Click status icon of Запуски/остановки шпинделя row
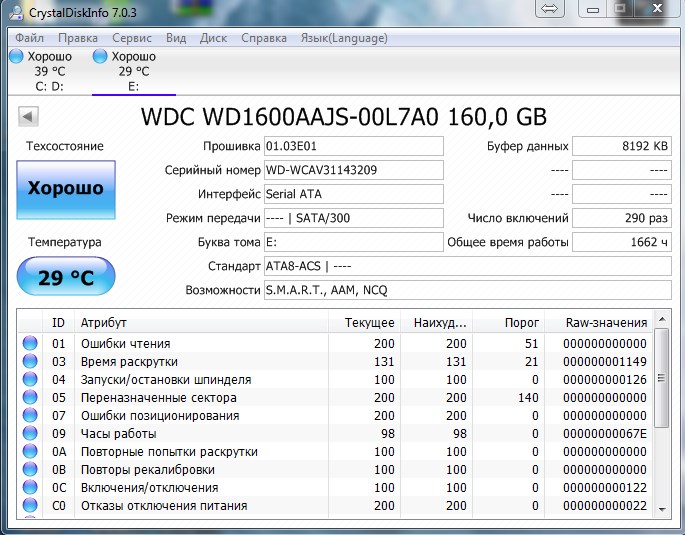Screen dimensions: 685x535 30,380
